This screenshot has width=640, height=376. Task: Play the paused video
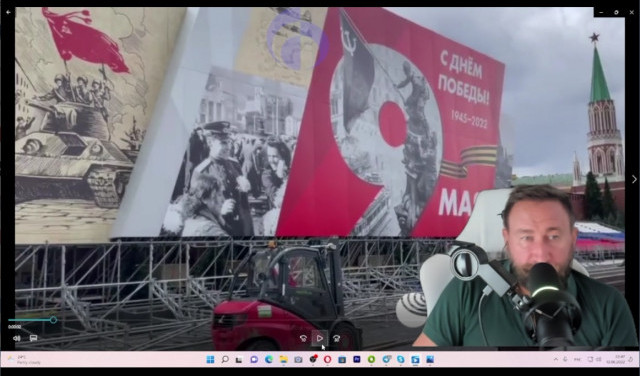pos(320,338)
